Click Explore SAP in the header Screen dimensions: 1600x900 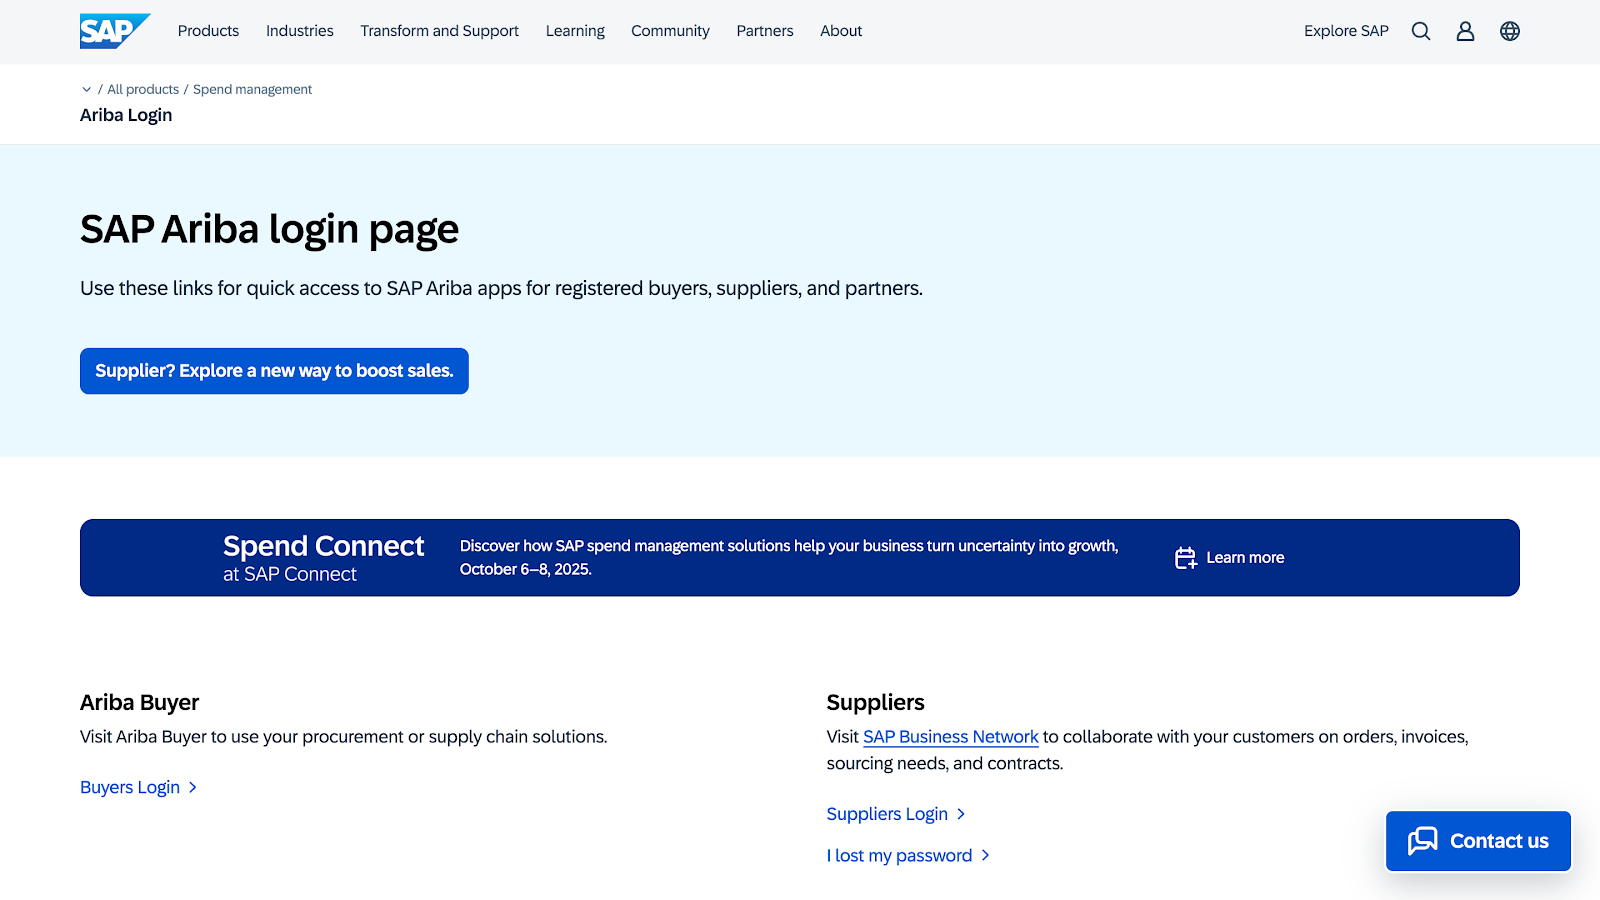point(1346,31)
